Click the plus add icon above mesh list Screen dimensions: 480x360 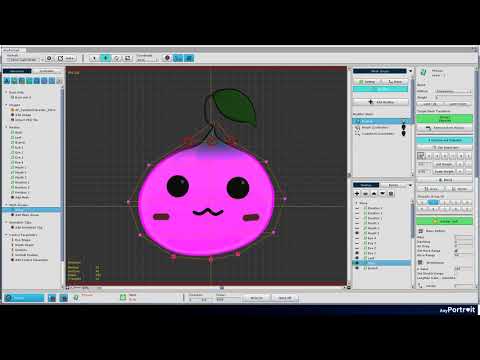click(x=357, y=193)
